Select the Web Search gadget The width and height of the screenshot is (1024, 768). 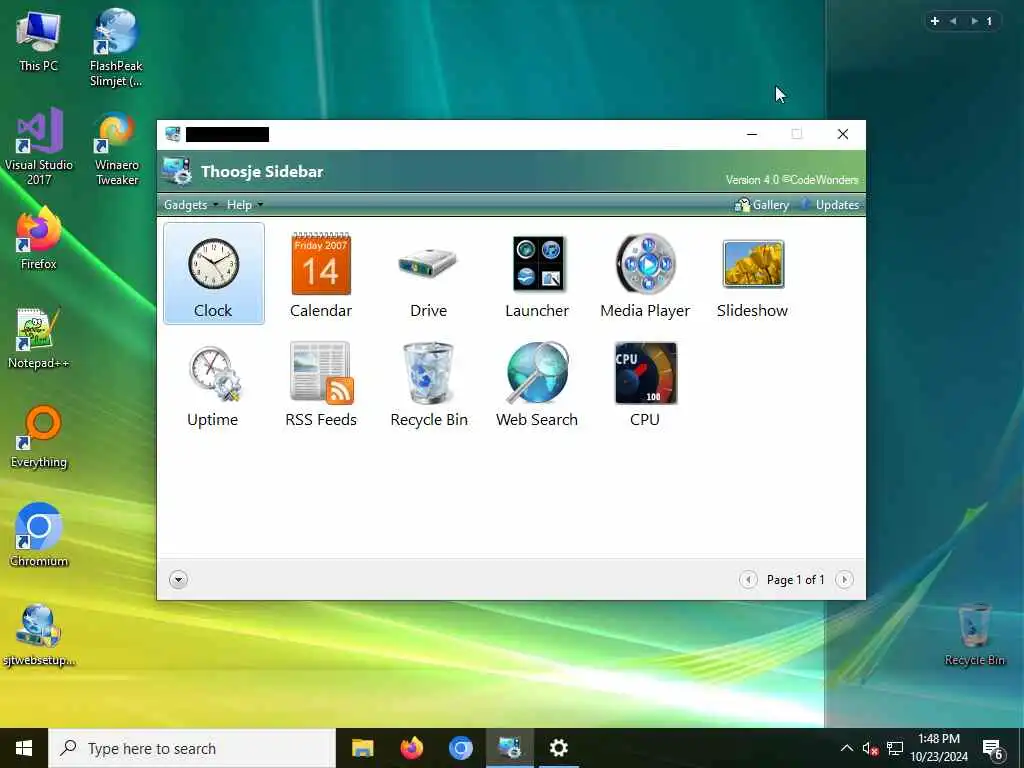[x=537, y=383]
